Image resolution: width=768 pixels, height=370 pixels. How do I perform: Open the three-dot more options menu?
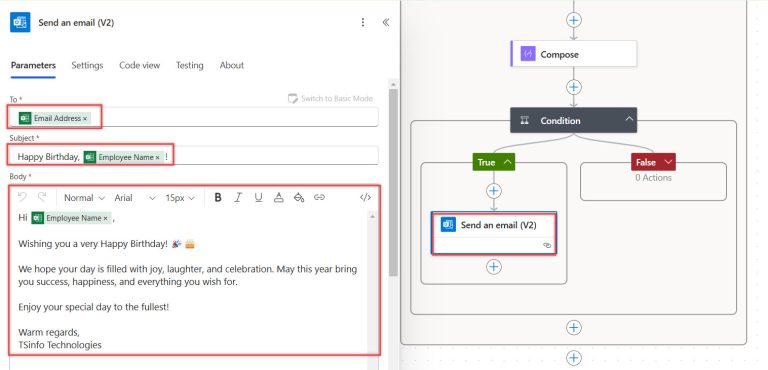362,22
